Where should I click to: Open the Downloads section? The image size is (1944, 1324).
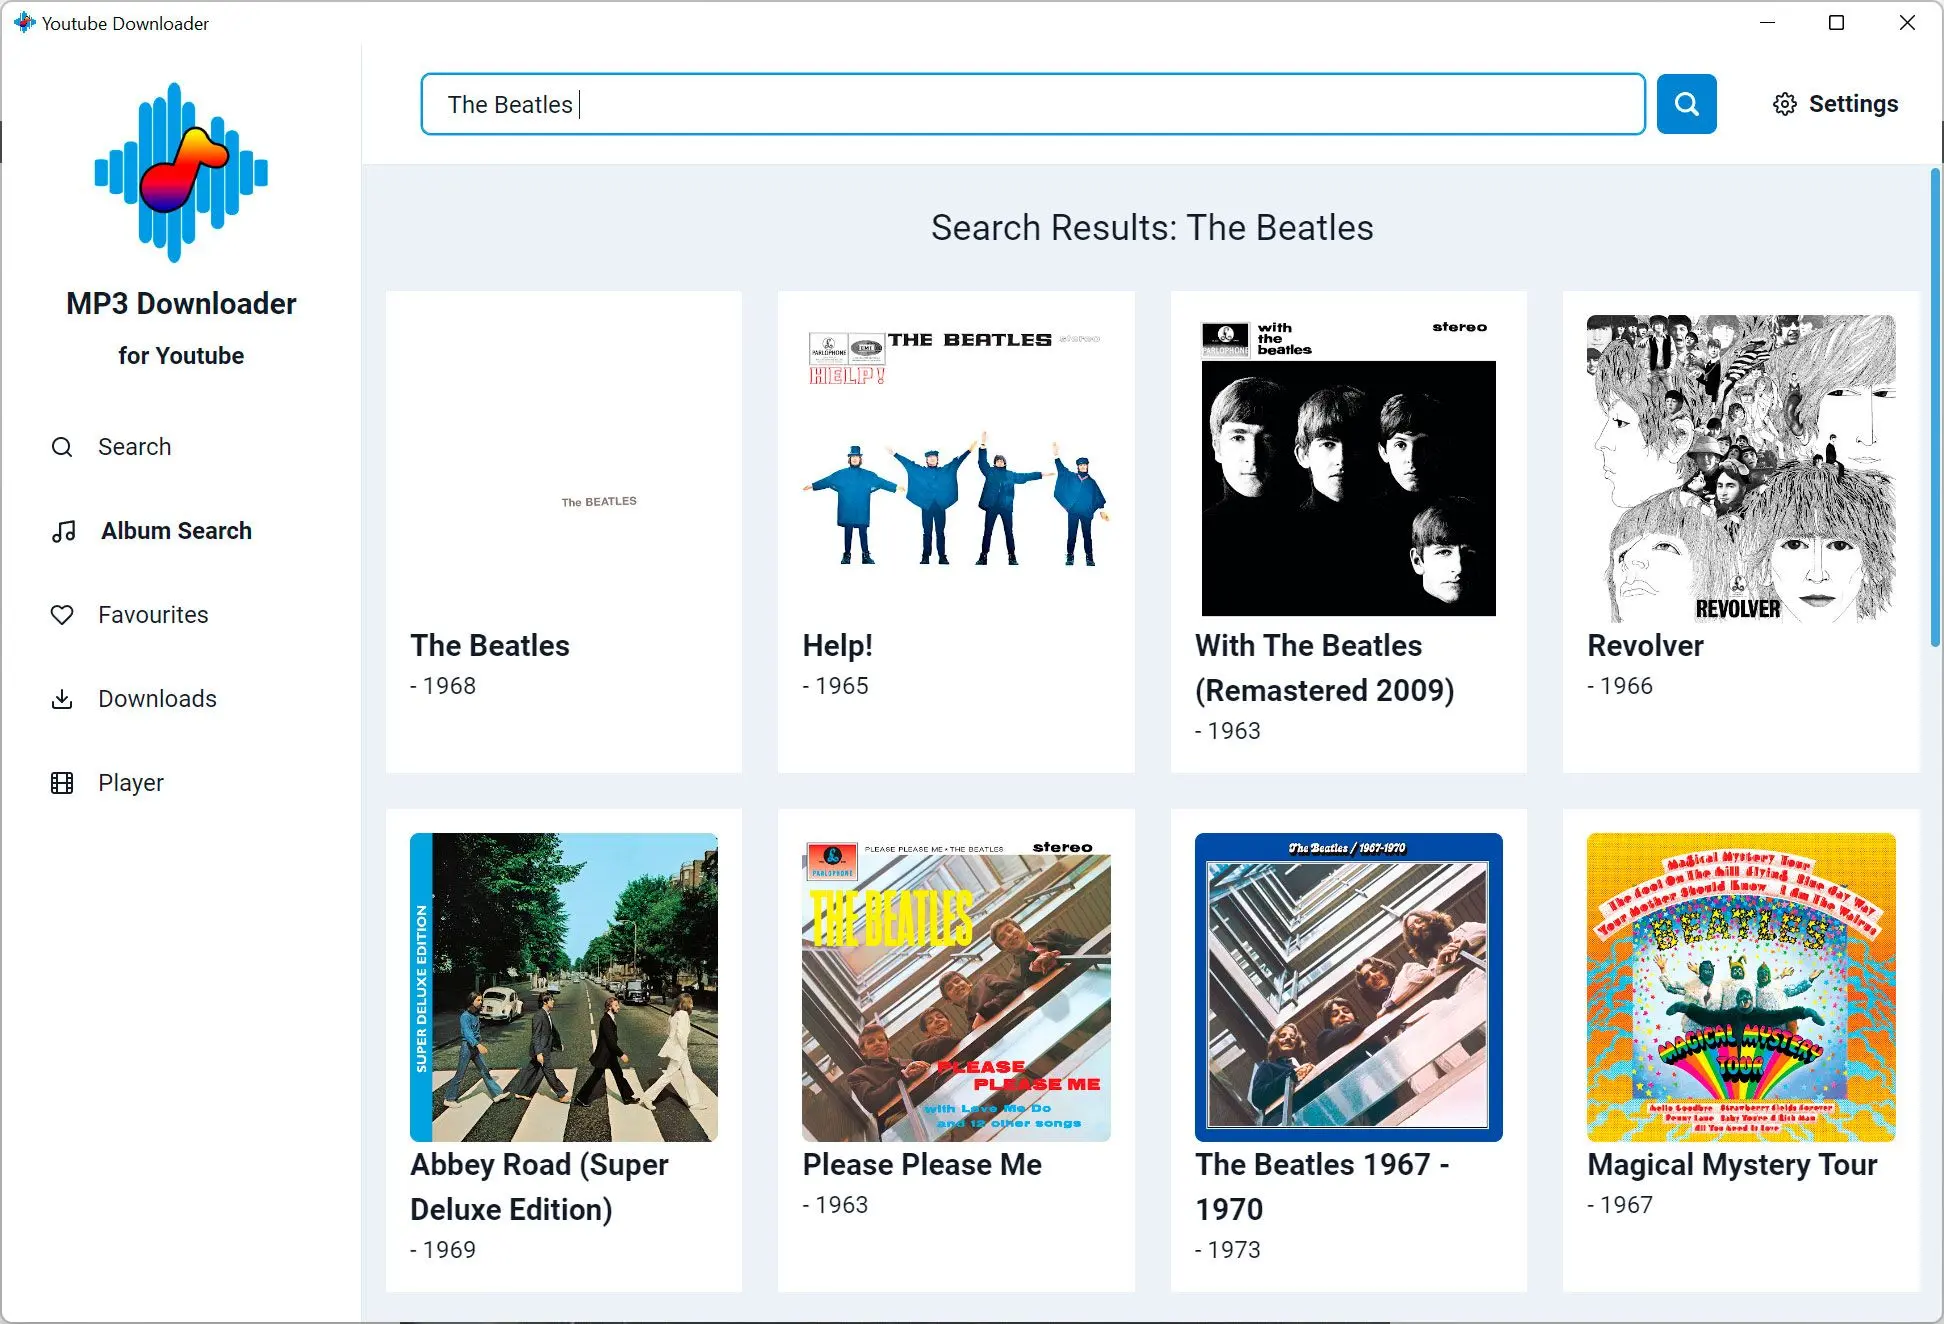coord(158,697)
